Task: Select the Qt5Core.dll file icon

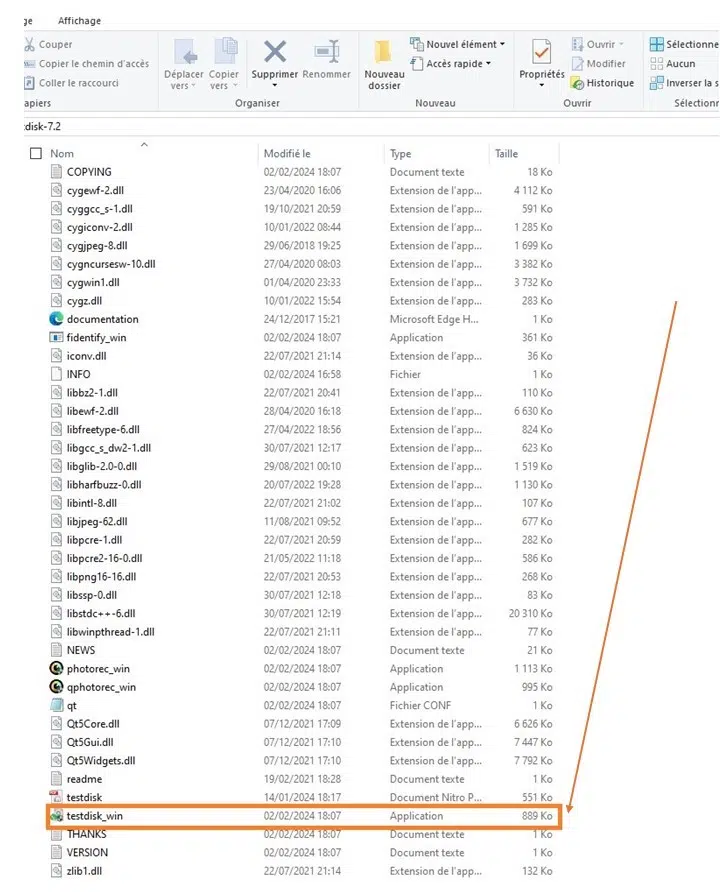Action: [x=56, y=724]
